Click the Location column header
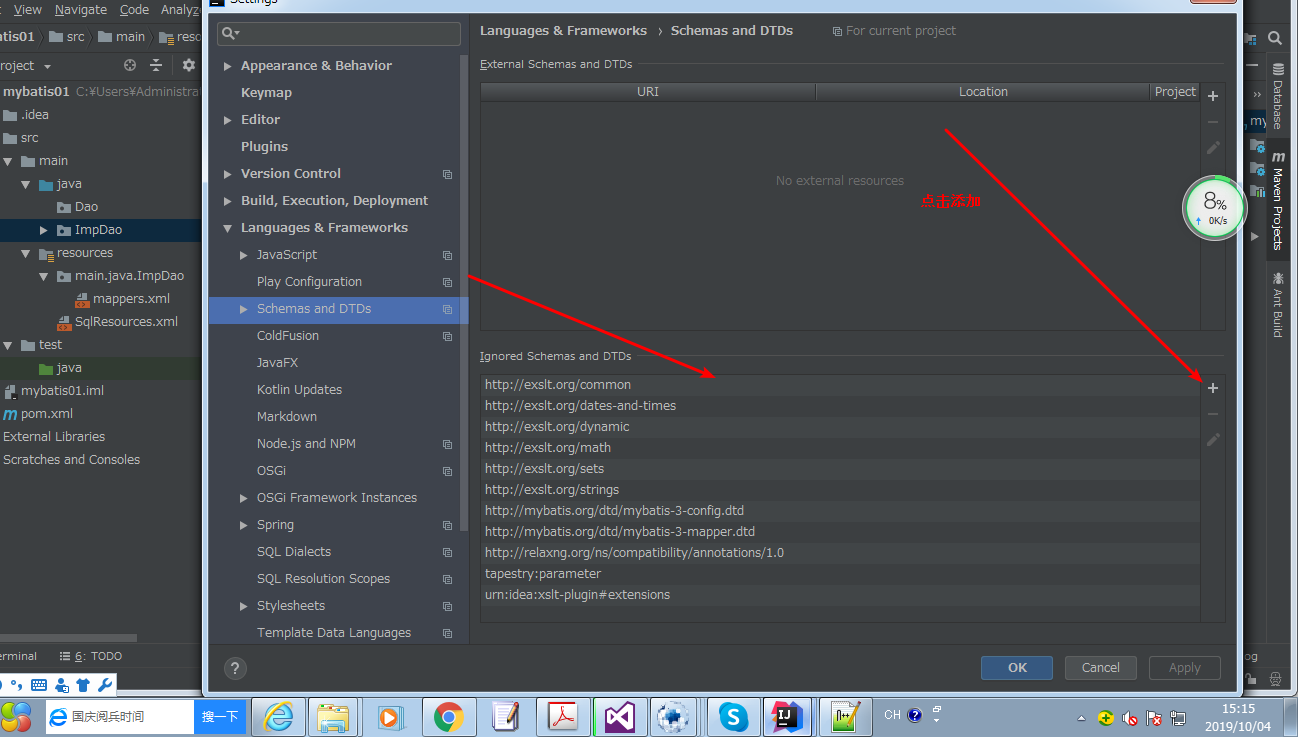The height and width of the screenshot is (737, 1298). coord(983,91)
